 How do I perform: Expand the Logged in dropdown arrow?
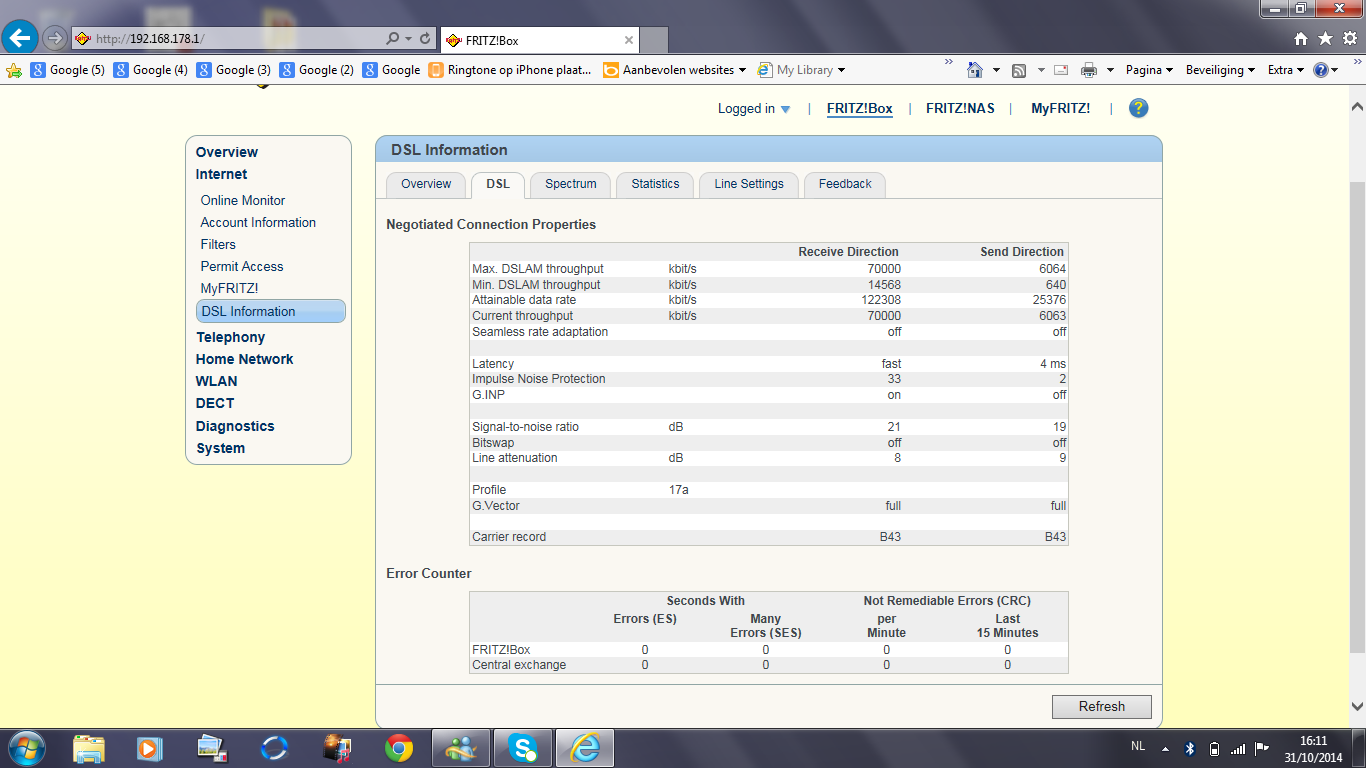785,110
